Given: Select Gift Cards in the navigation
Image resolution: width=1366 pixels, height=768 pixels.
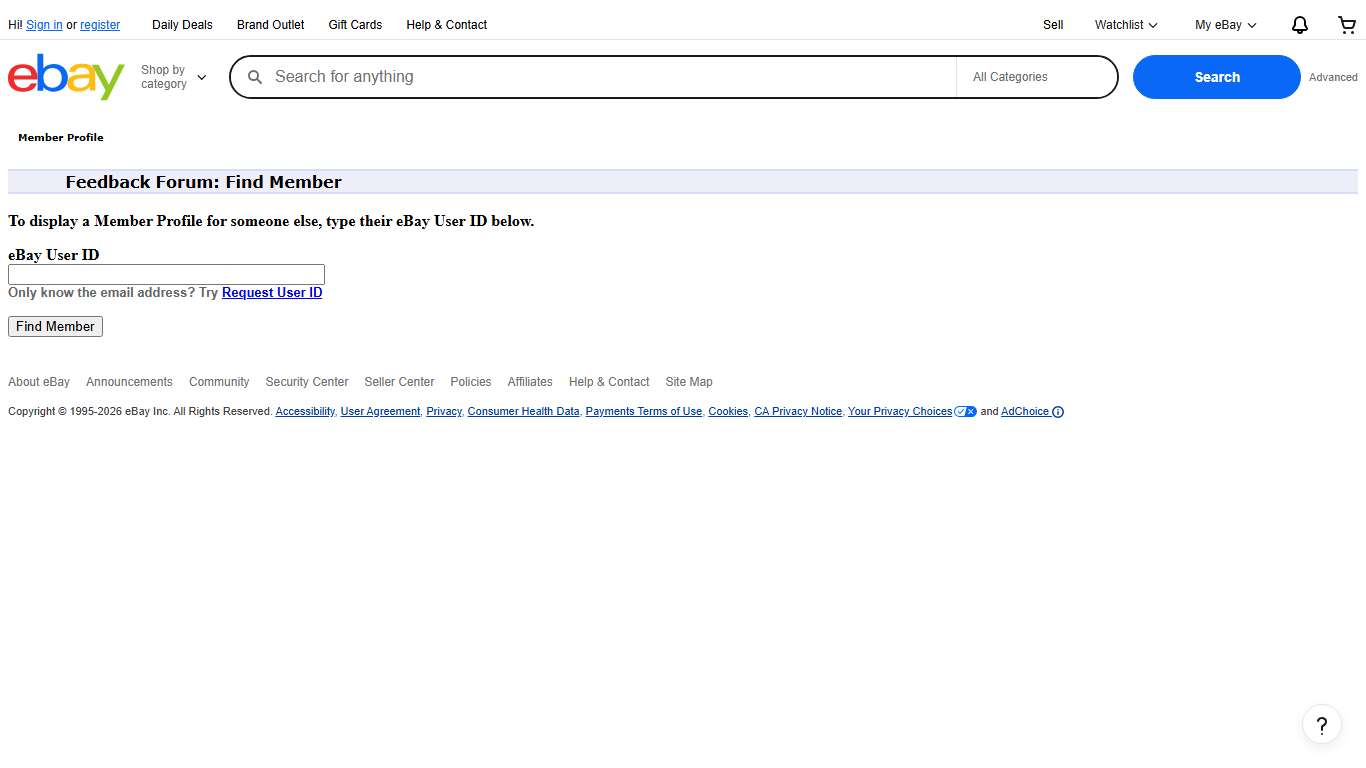Looking at the screenshot, I should tap(355, 24).
